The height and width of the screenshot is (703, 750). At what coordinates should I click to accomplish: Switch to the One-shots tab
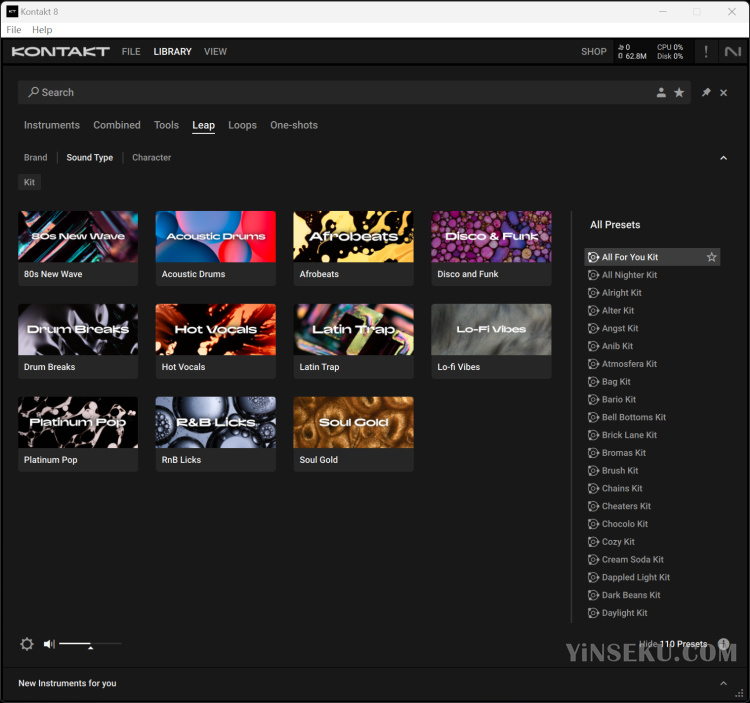click(294, 125)
